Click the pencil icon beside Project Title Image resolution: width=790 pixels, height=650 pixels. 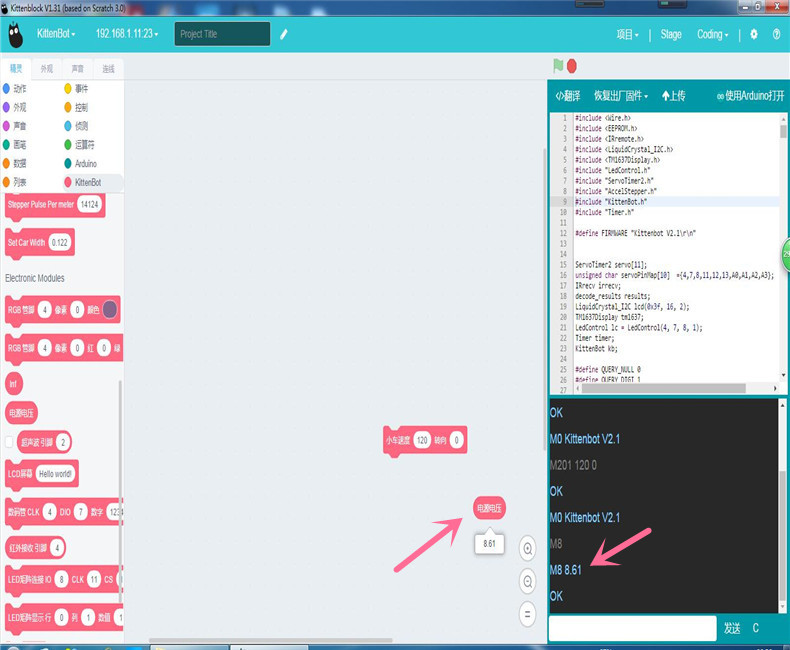pos(284,34)
